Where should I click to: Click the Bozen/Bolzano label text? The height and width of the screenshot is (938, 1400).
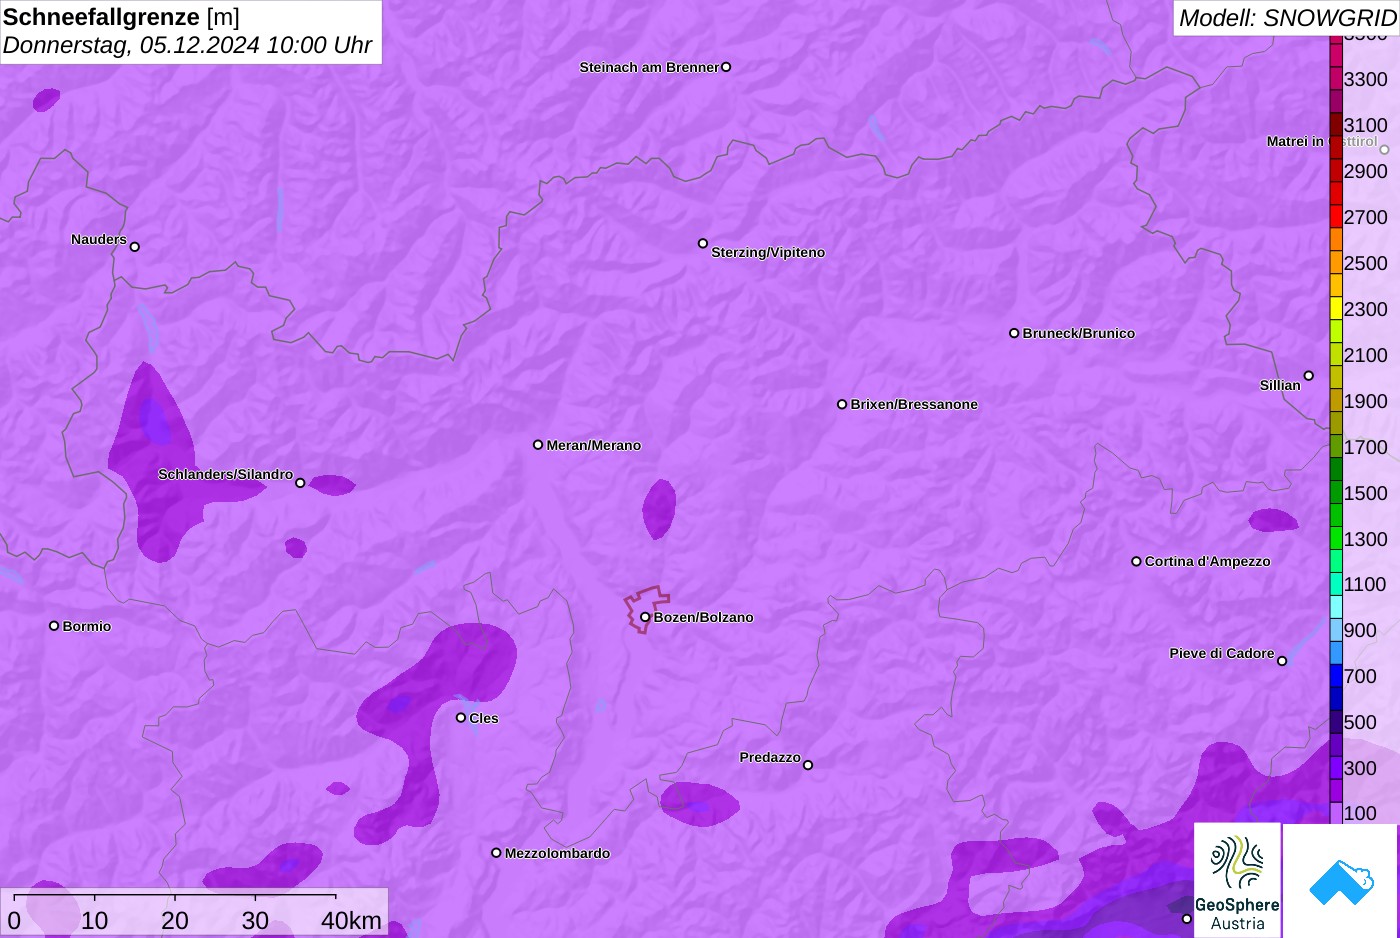704,617
